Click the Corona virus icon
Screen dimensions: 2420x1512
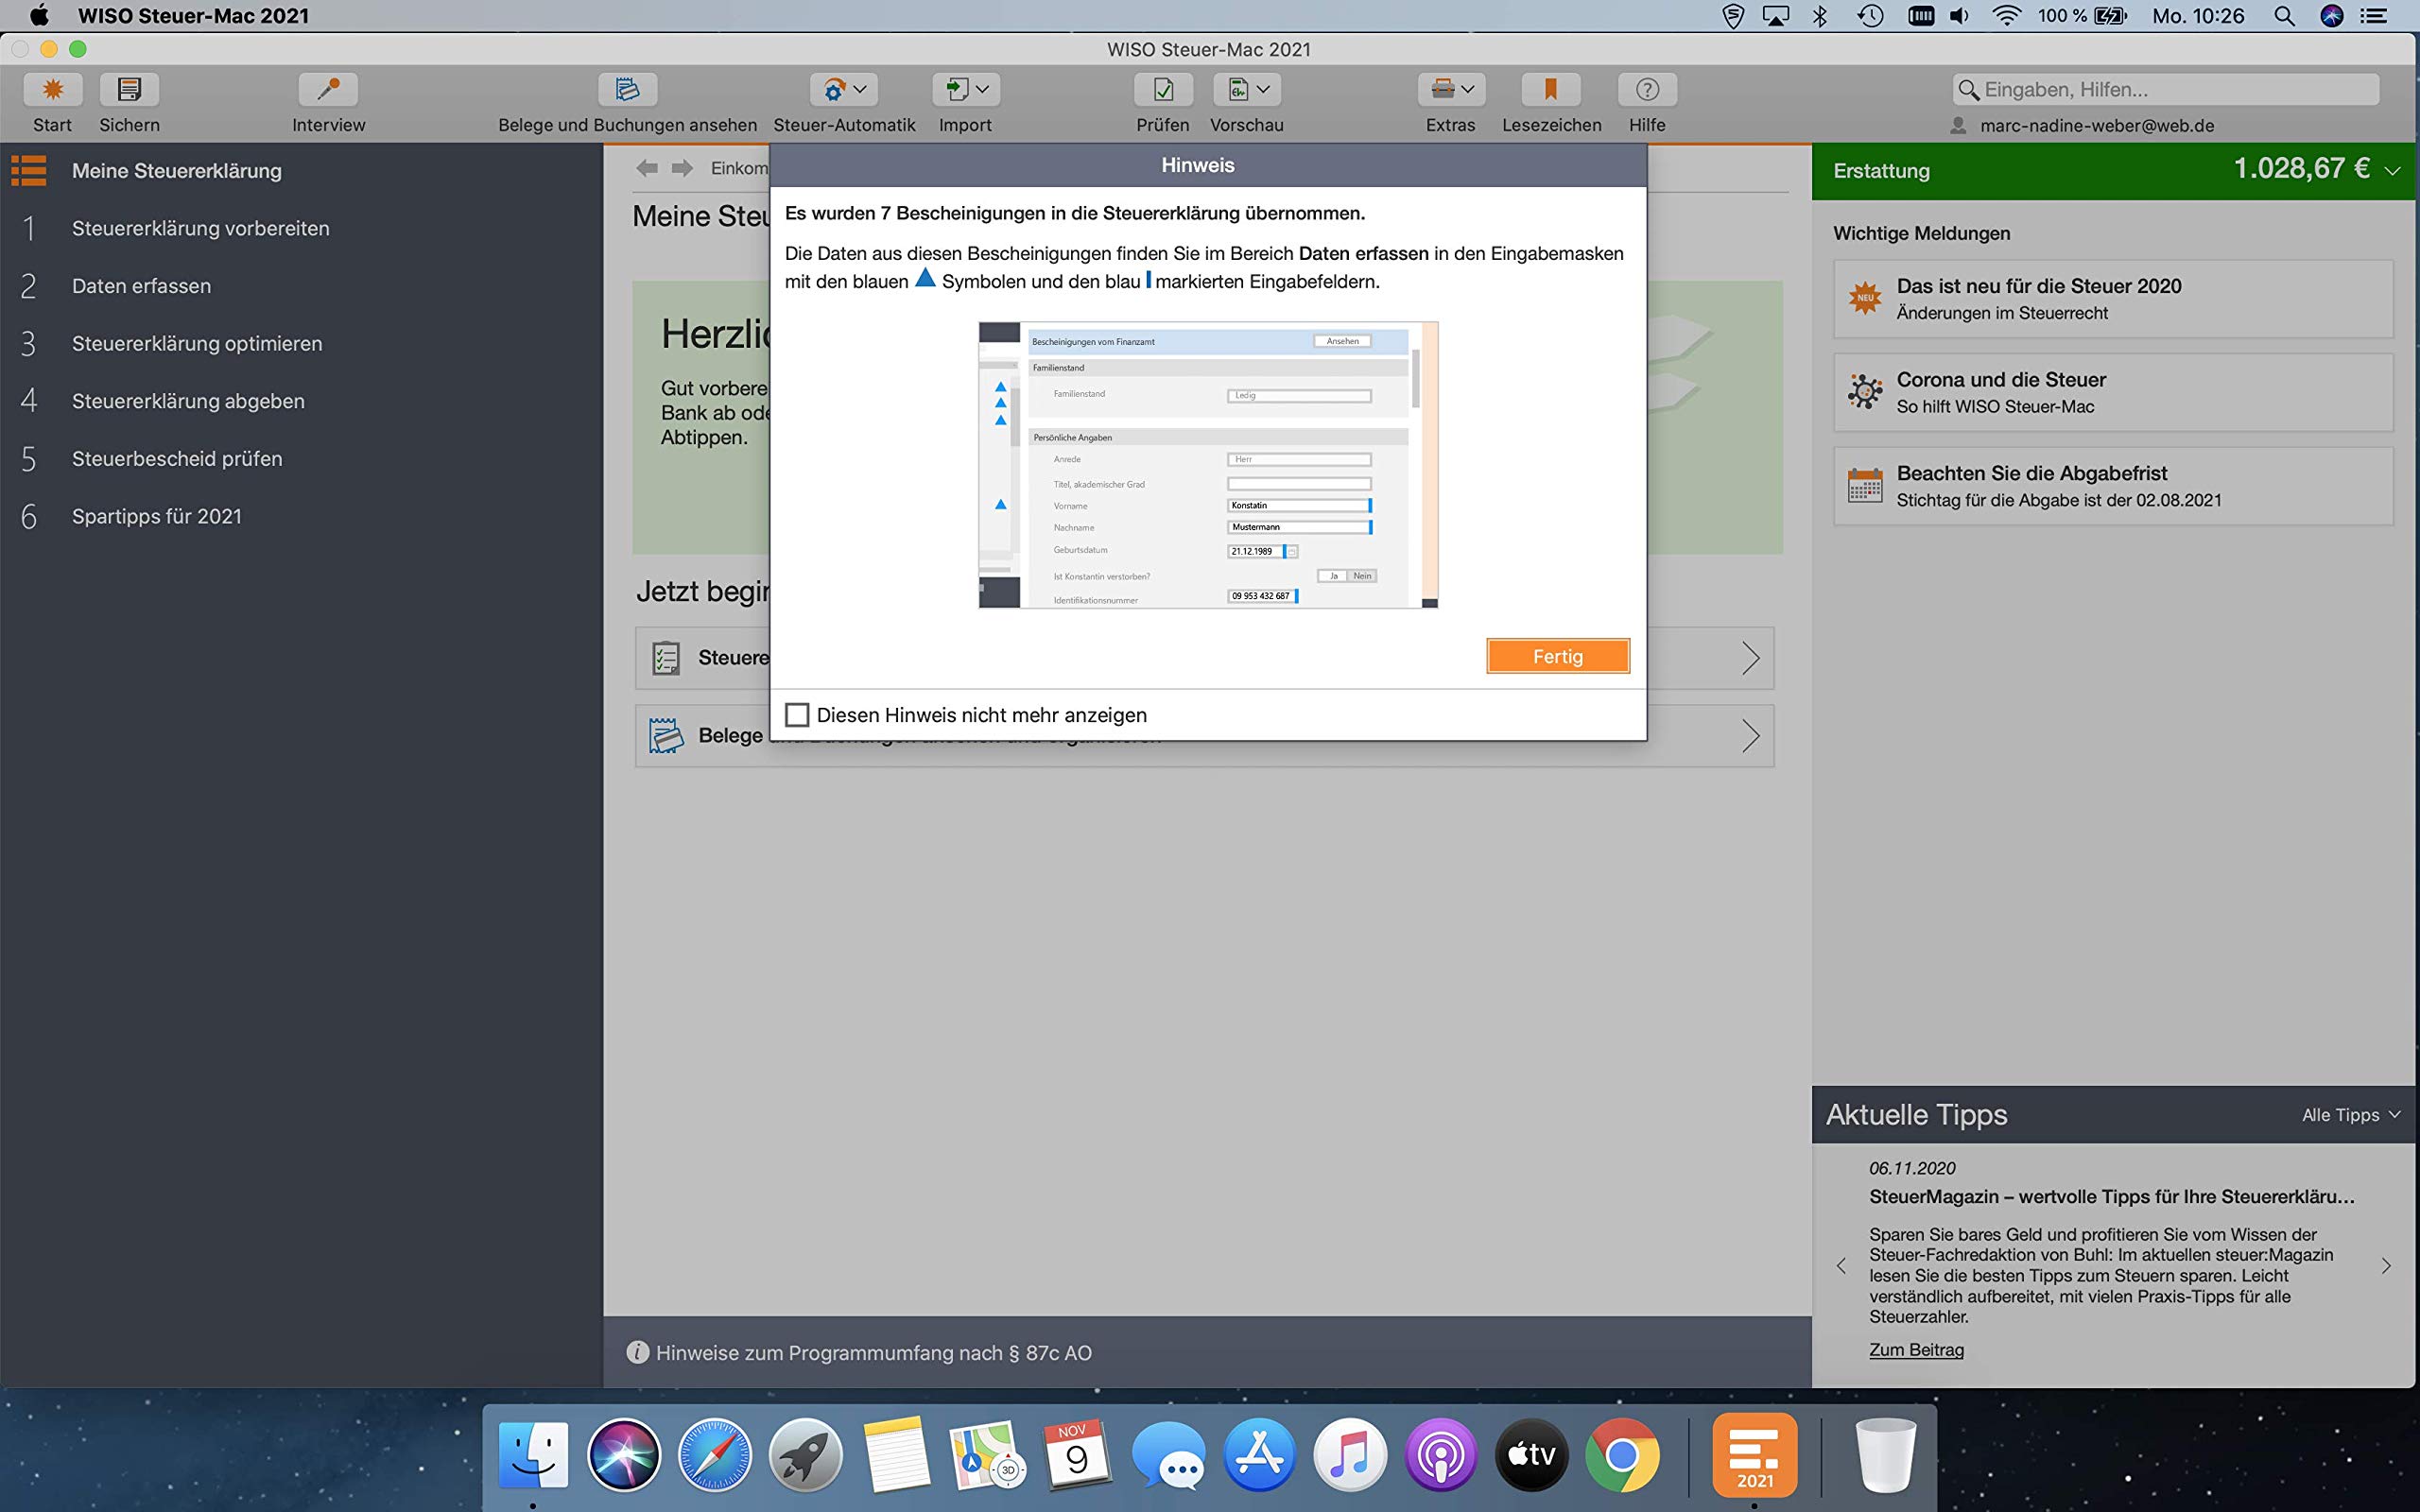1865,391
